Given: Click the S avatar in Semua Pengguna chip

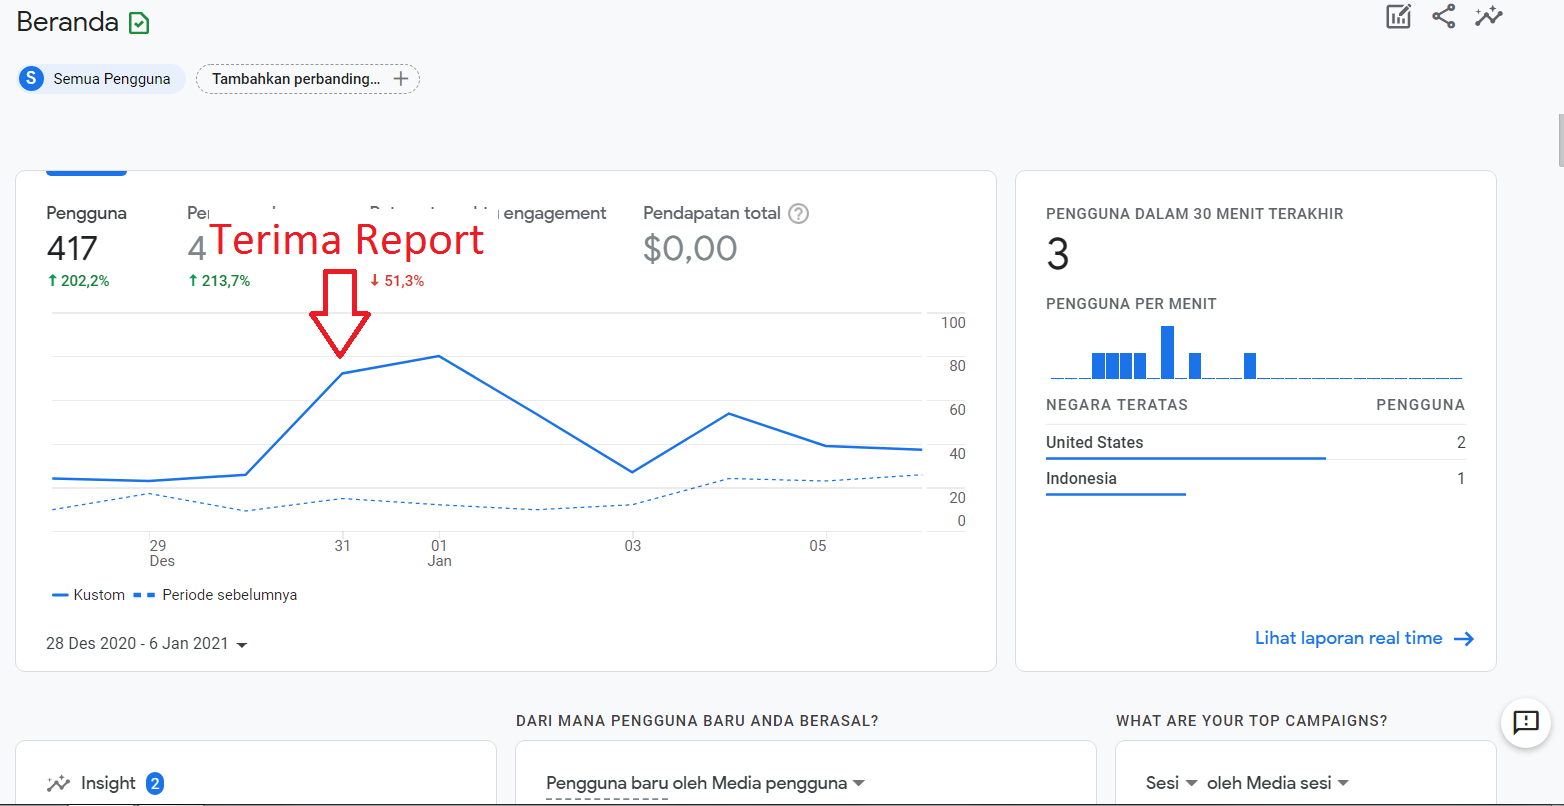Looking at the screenshot, I should click(x=31, y=79).
